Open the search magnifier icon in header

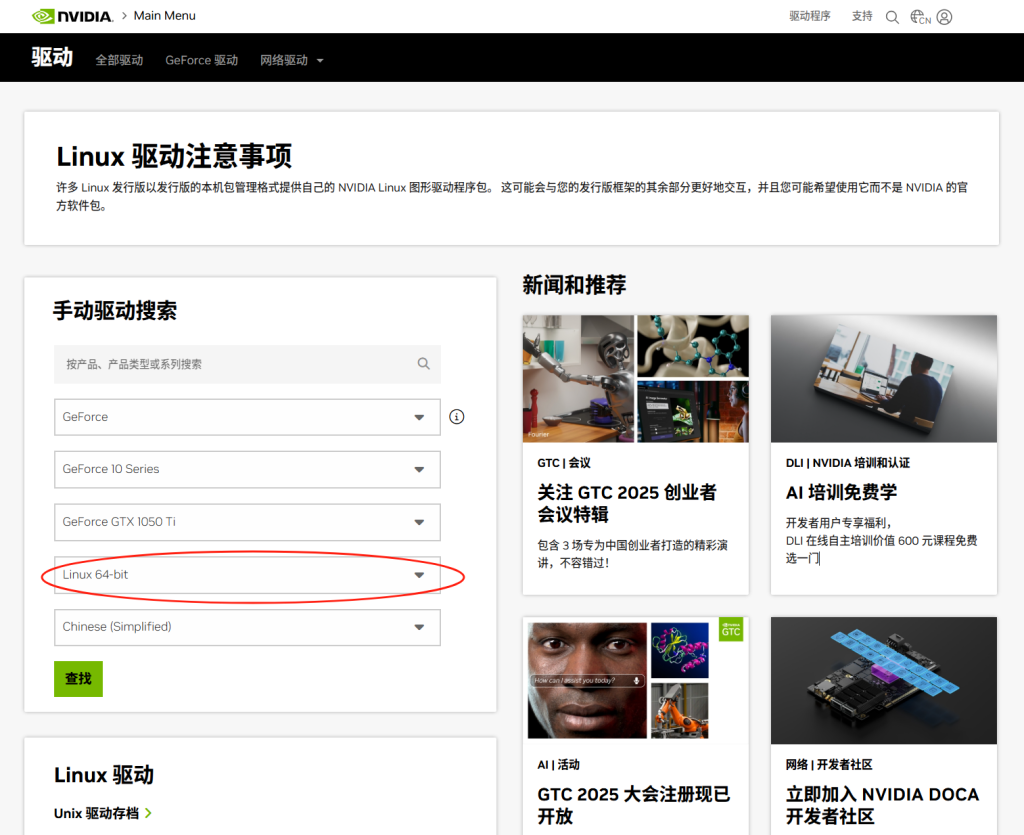point(892,17)
